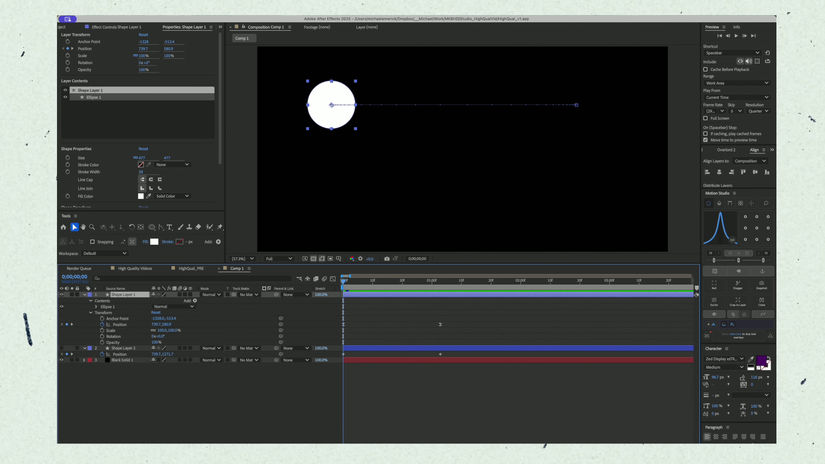Image resolution: width=825 pixels, height=464 pixels.
Task: Click Align Left icon in Align panel
Action: [708, 172]
